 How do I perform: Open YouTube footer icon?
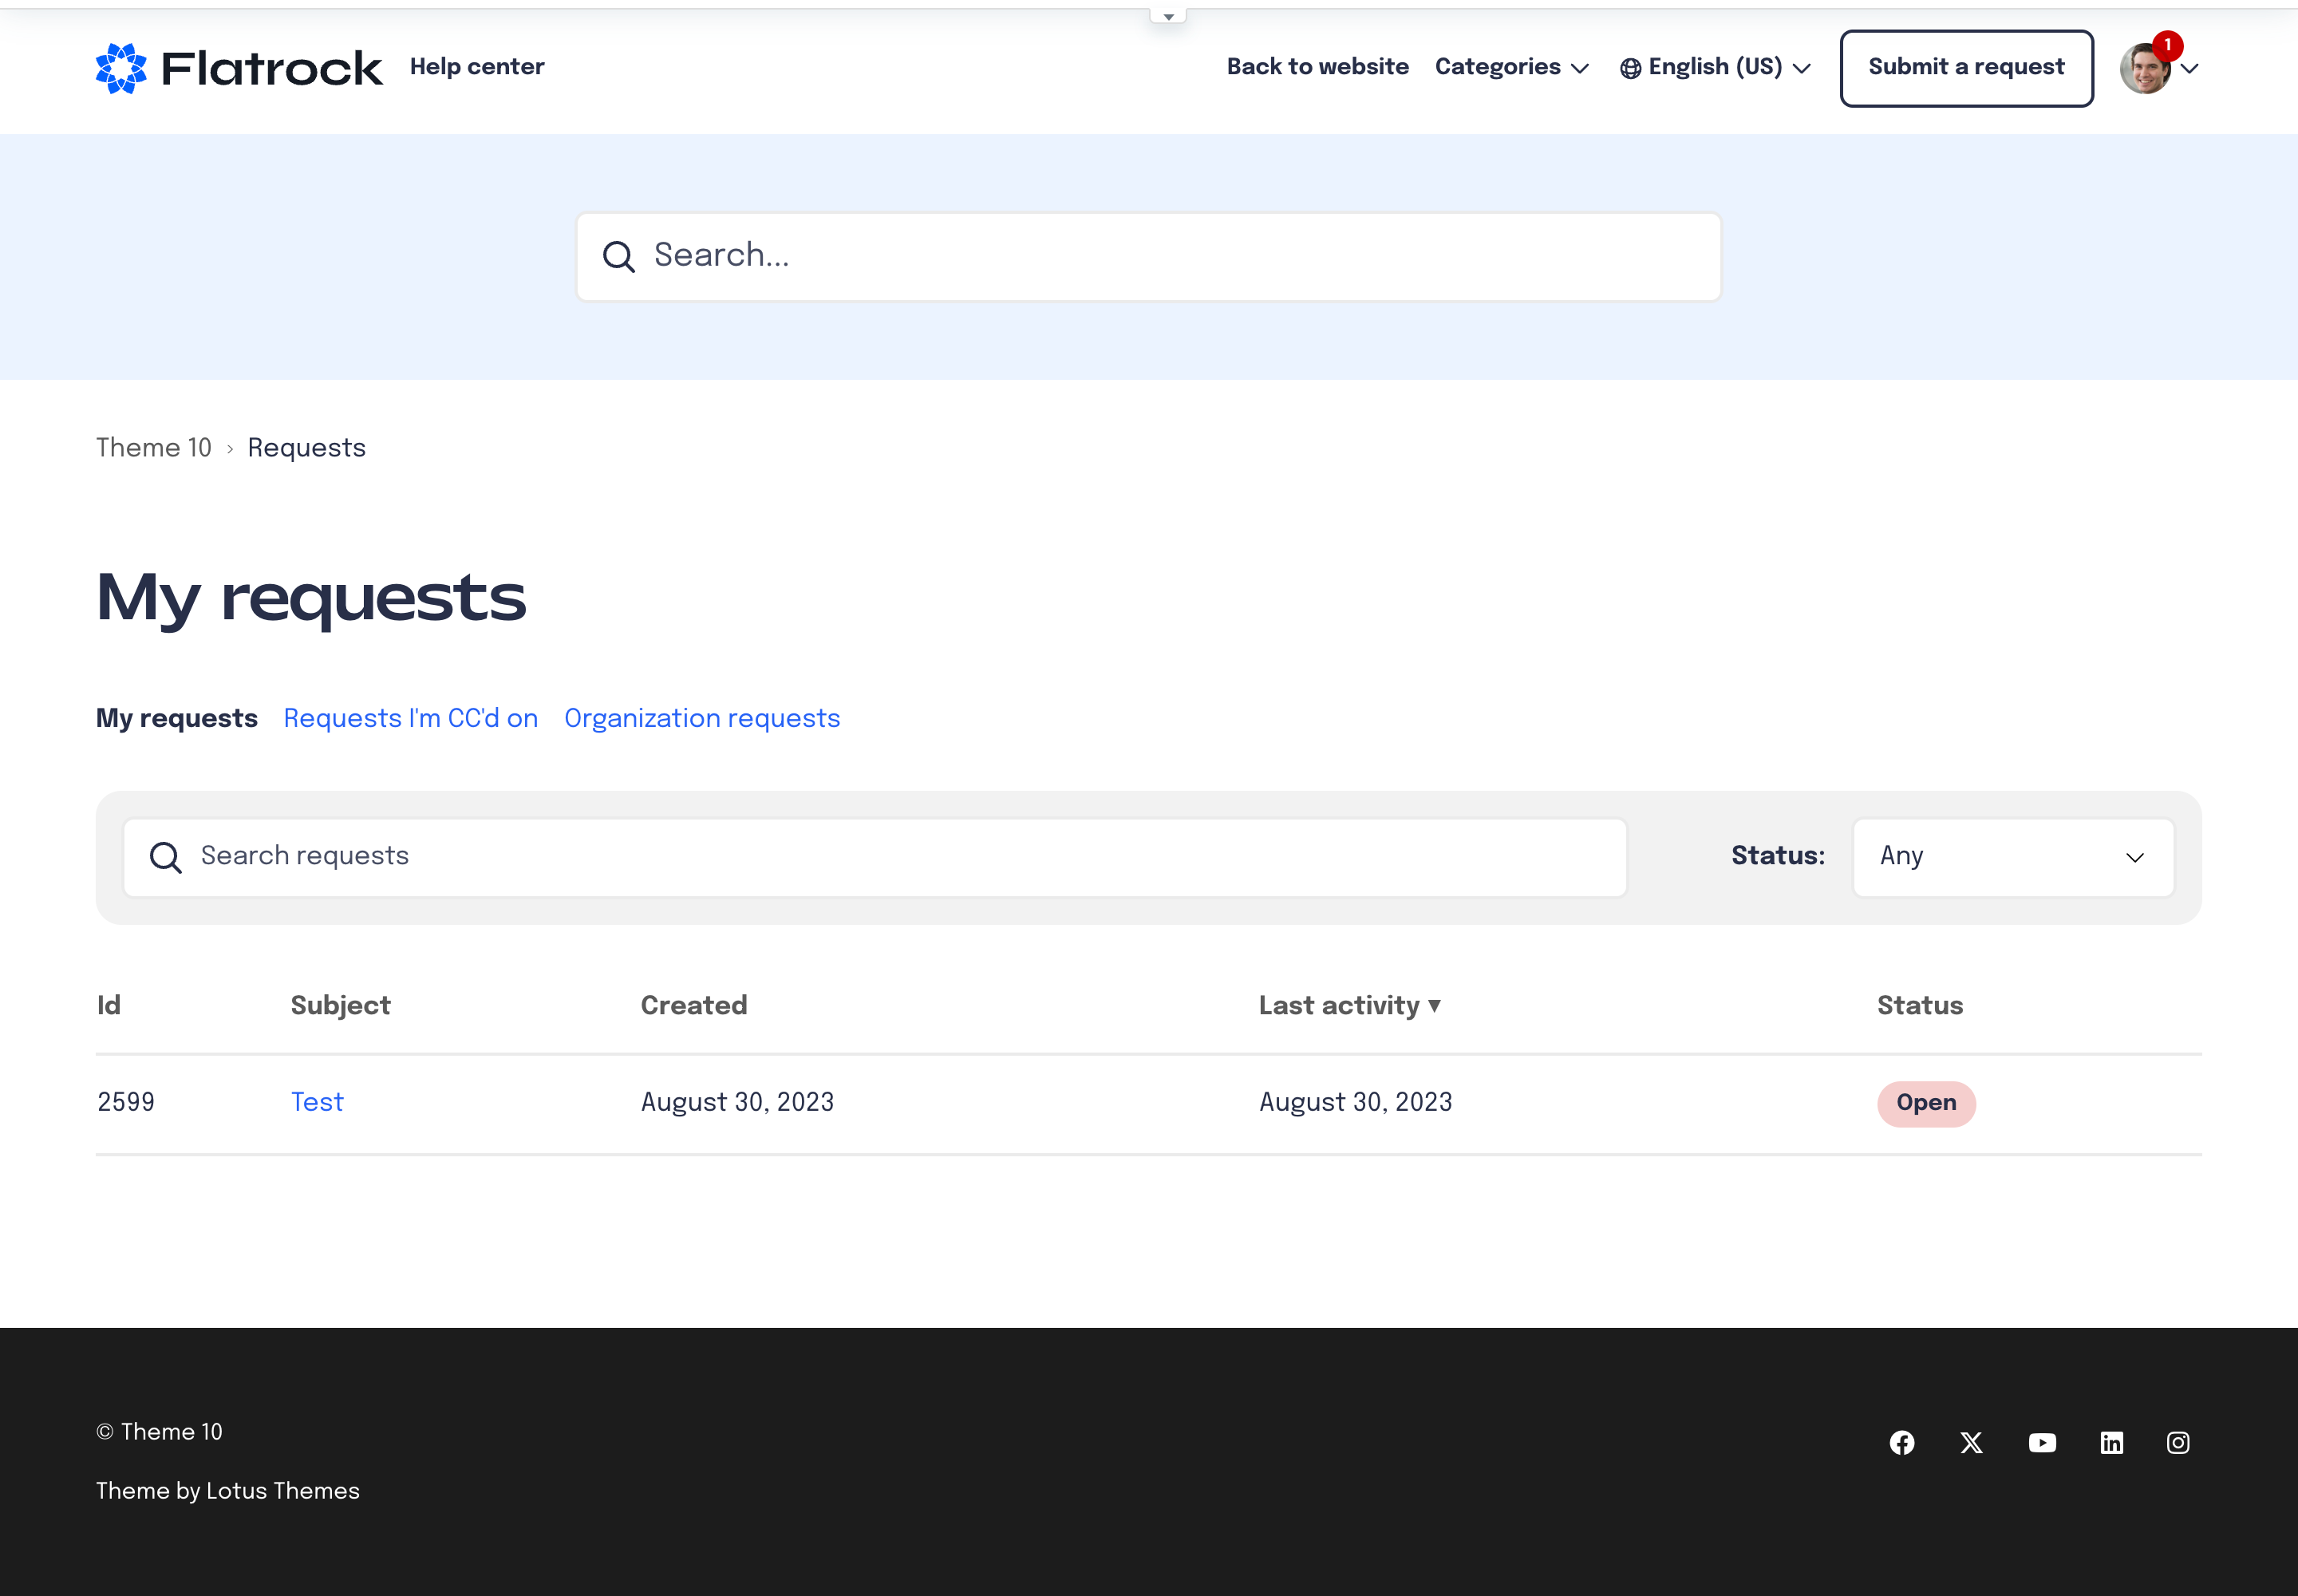coord(2042,1442)
